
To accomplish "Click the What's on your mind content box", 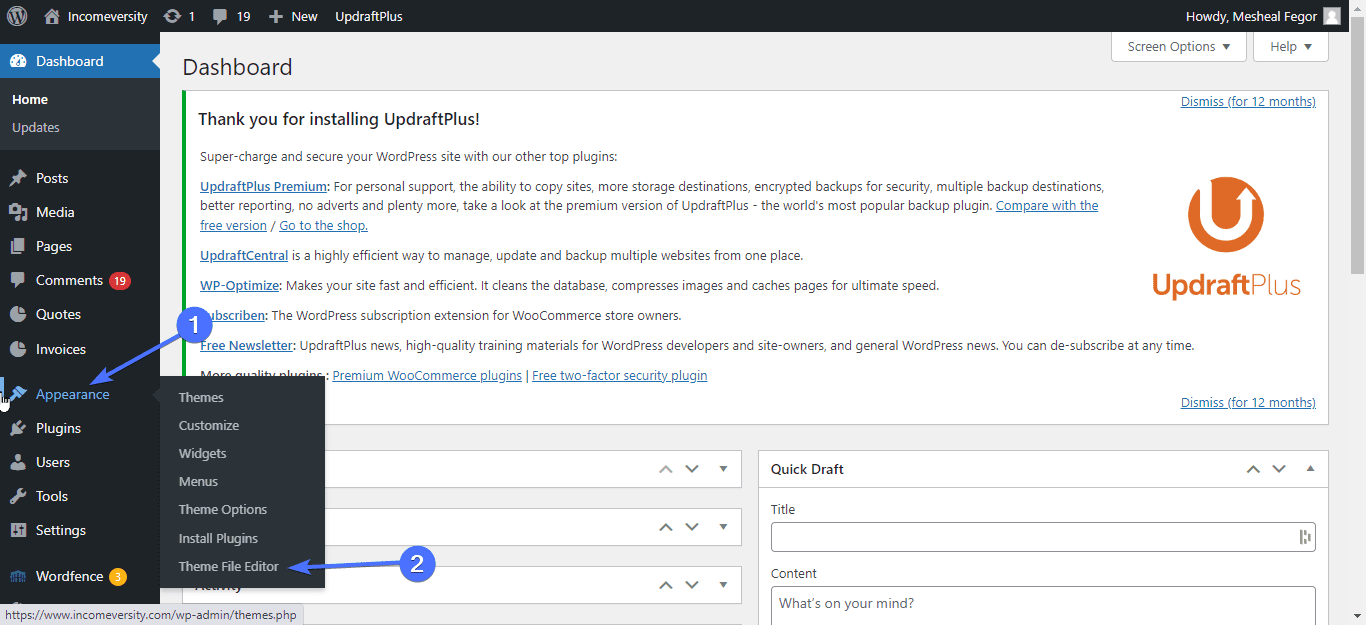I will point(1043,605).
